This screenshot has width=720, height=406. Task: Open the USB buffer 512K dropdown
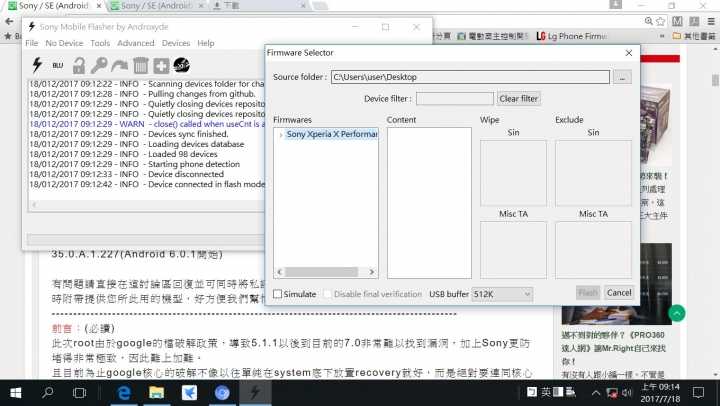[x=502, y=294]
